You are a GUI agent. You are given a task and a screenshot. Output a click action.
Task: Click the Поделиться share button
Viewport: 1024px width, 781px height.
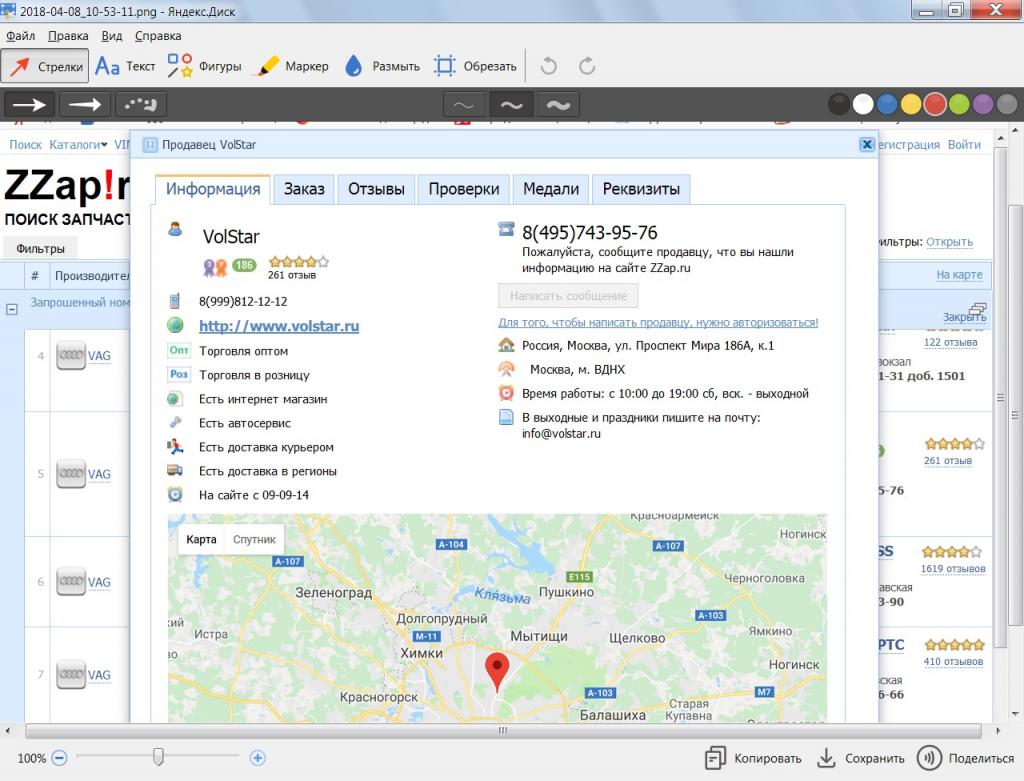coord(966,758)
